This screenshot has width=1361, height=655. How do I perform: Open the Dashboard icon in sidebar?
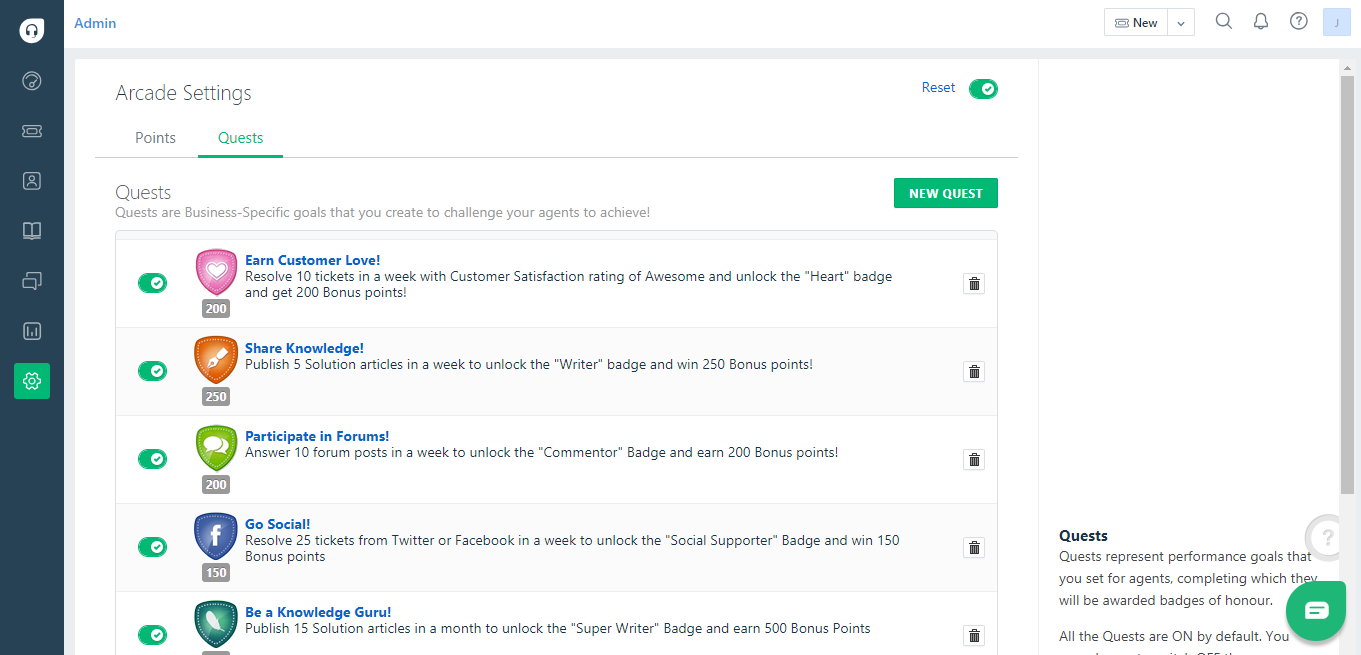pyautogui.click(x=32, y=81)
